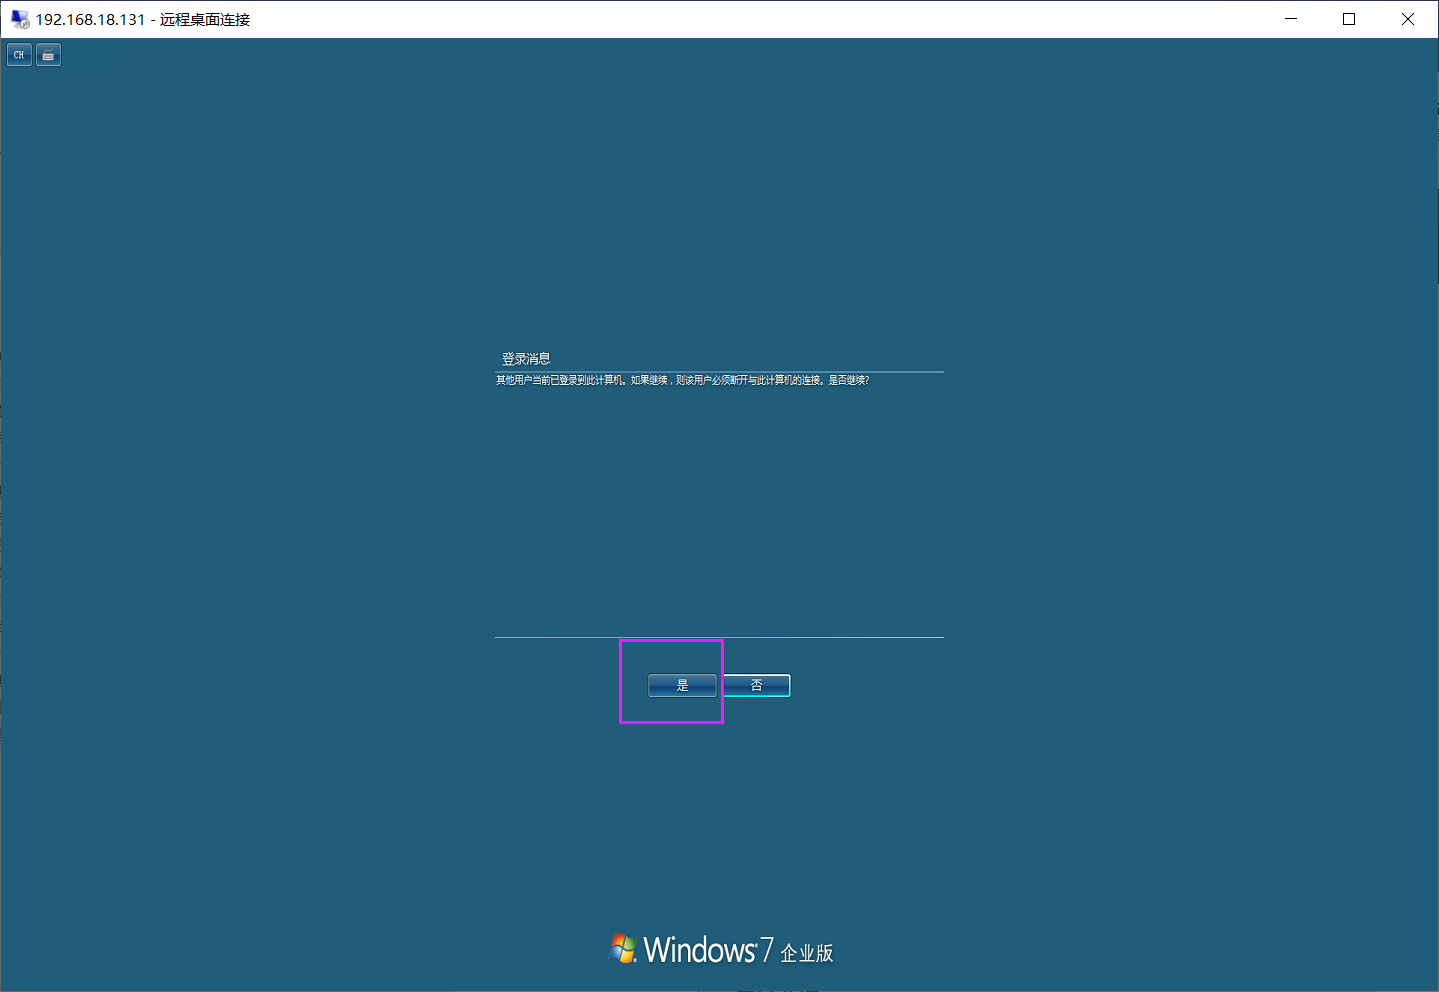This screenshot has width=1439, height=992.
Task: Click the message text 其他用户当前已登录到此计算机
Action: (x=560, y=380)
